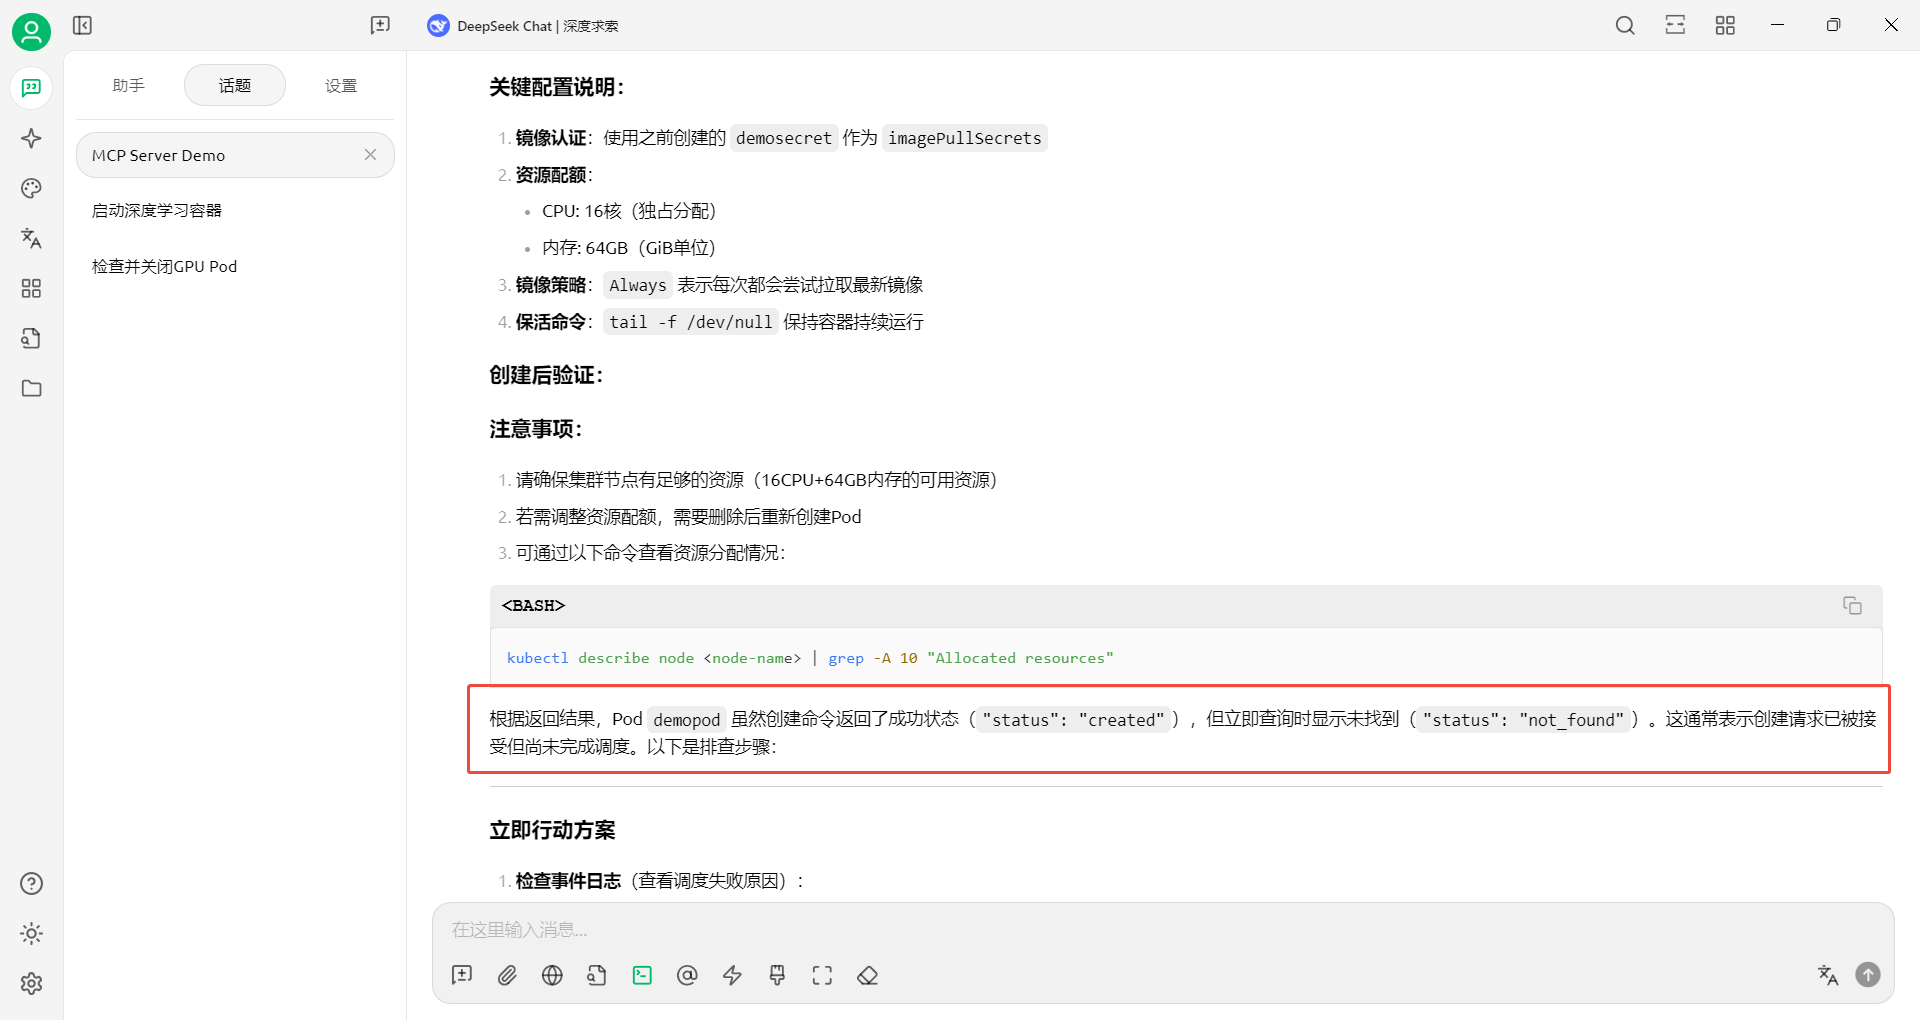Image resolution: width=1920 pixels, height=1020 pixels.
Task: Enable web search with the globe icon
Action: [552, 975]
